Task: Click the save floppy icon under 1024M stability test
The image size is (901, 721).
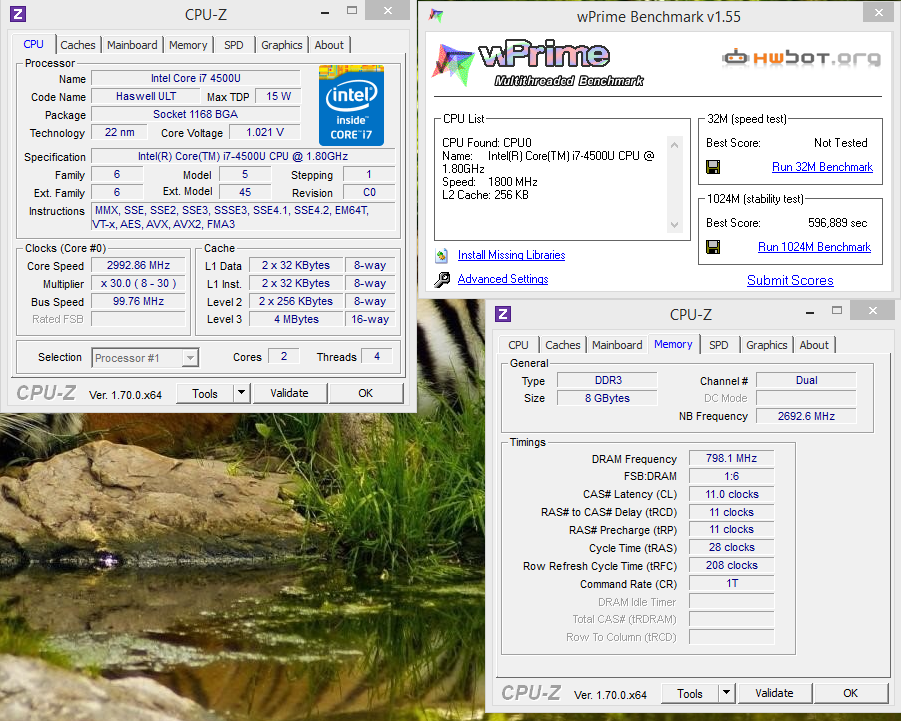Action: coord(713,247)
